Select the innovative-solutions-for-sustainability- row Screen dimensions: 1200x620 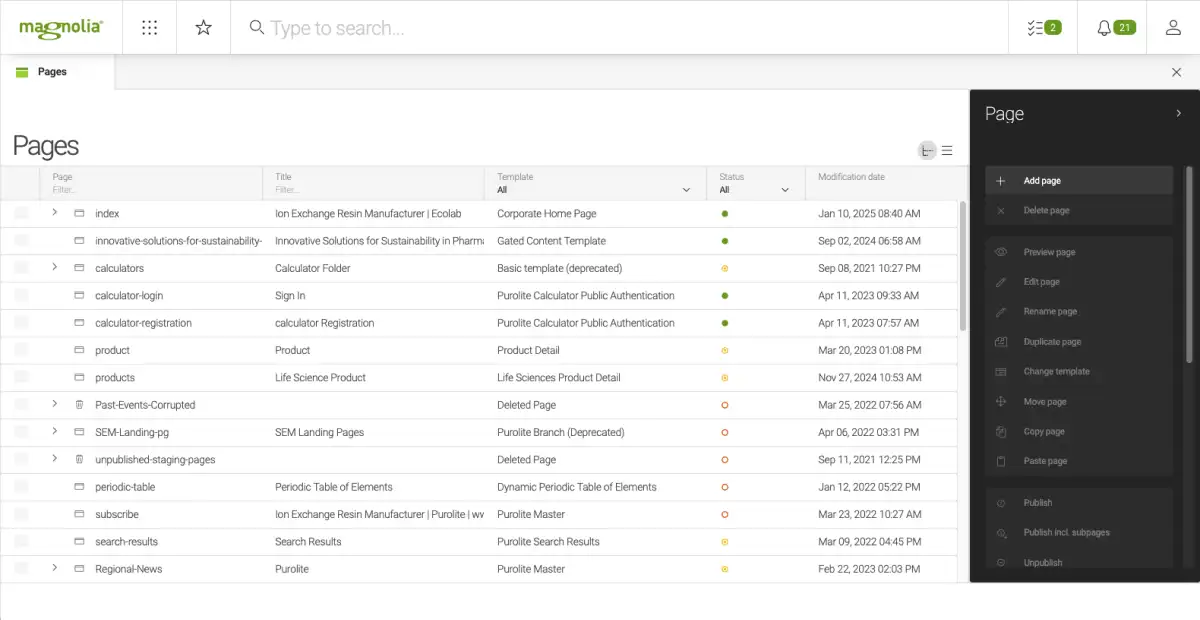478,241
